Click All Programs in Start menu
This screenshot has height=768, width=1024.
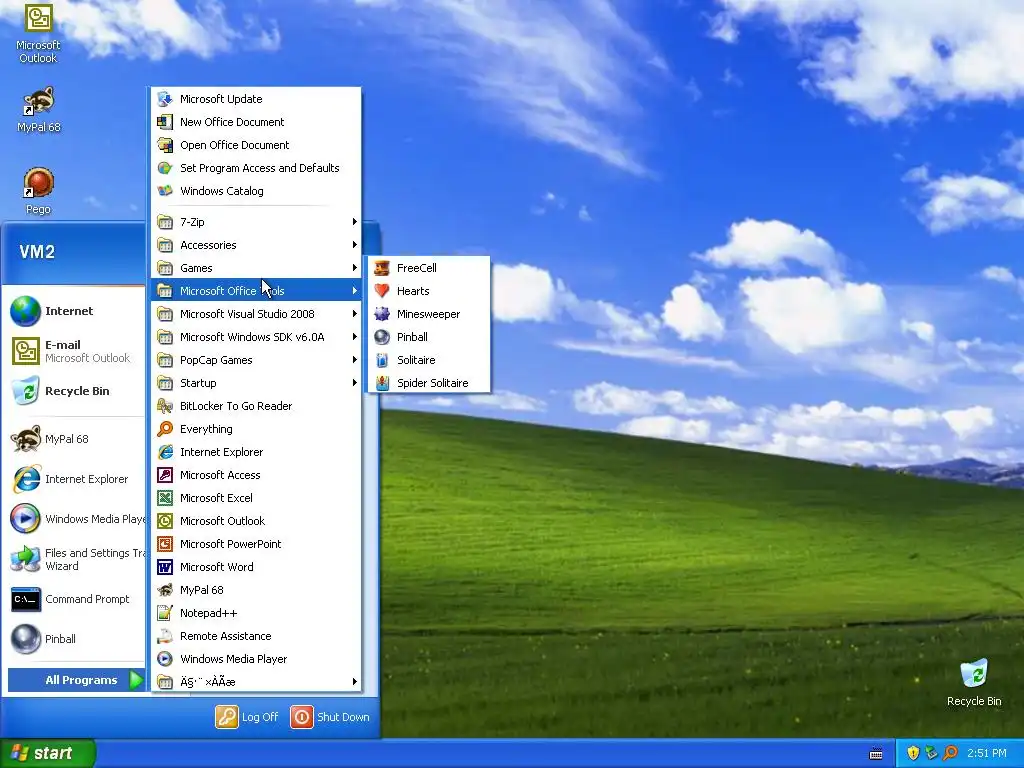(x=76, y=680)
